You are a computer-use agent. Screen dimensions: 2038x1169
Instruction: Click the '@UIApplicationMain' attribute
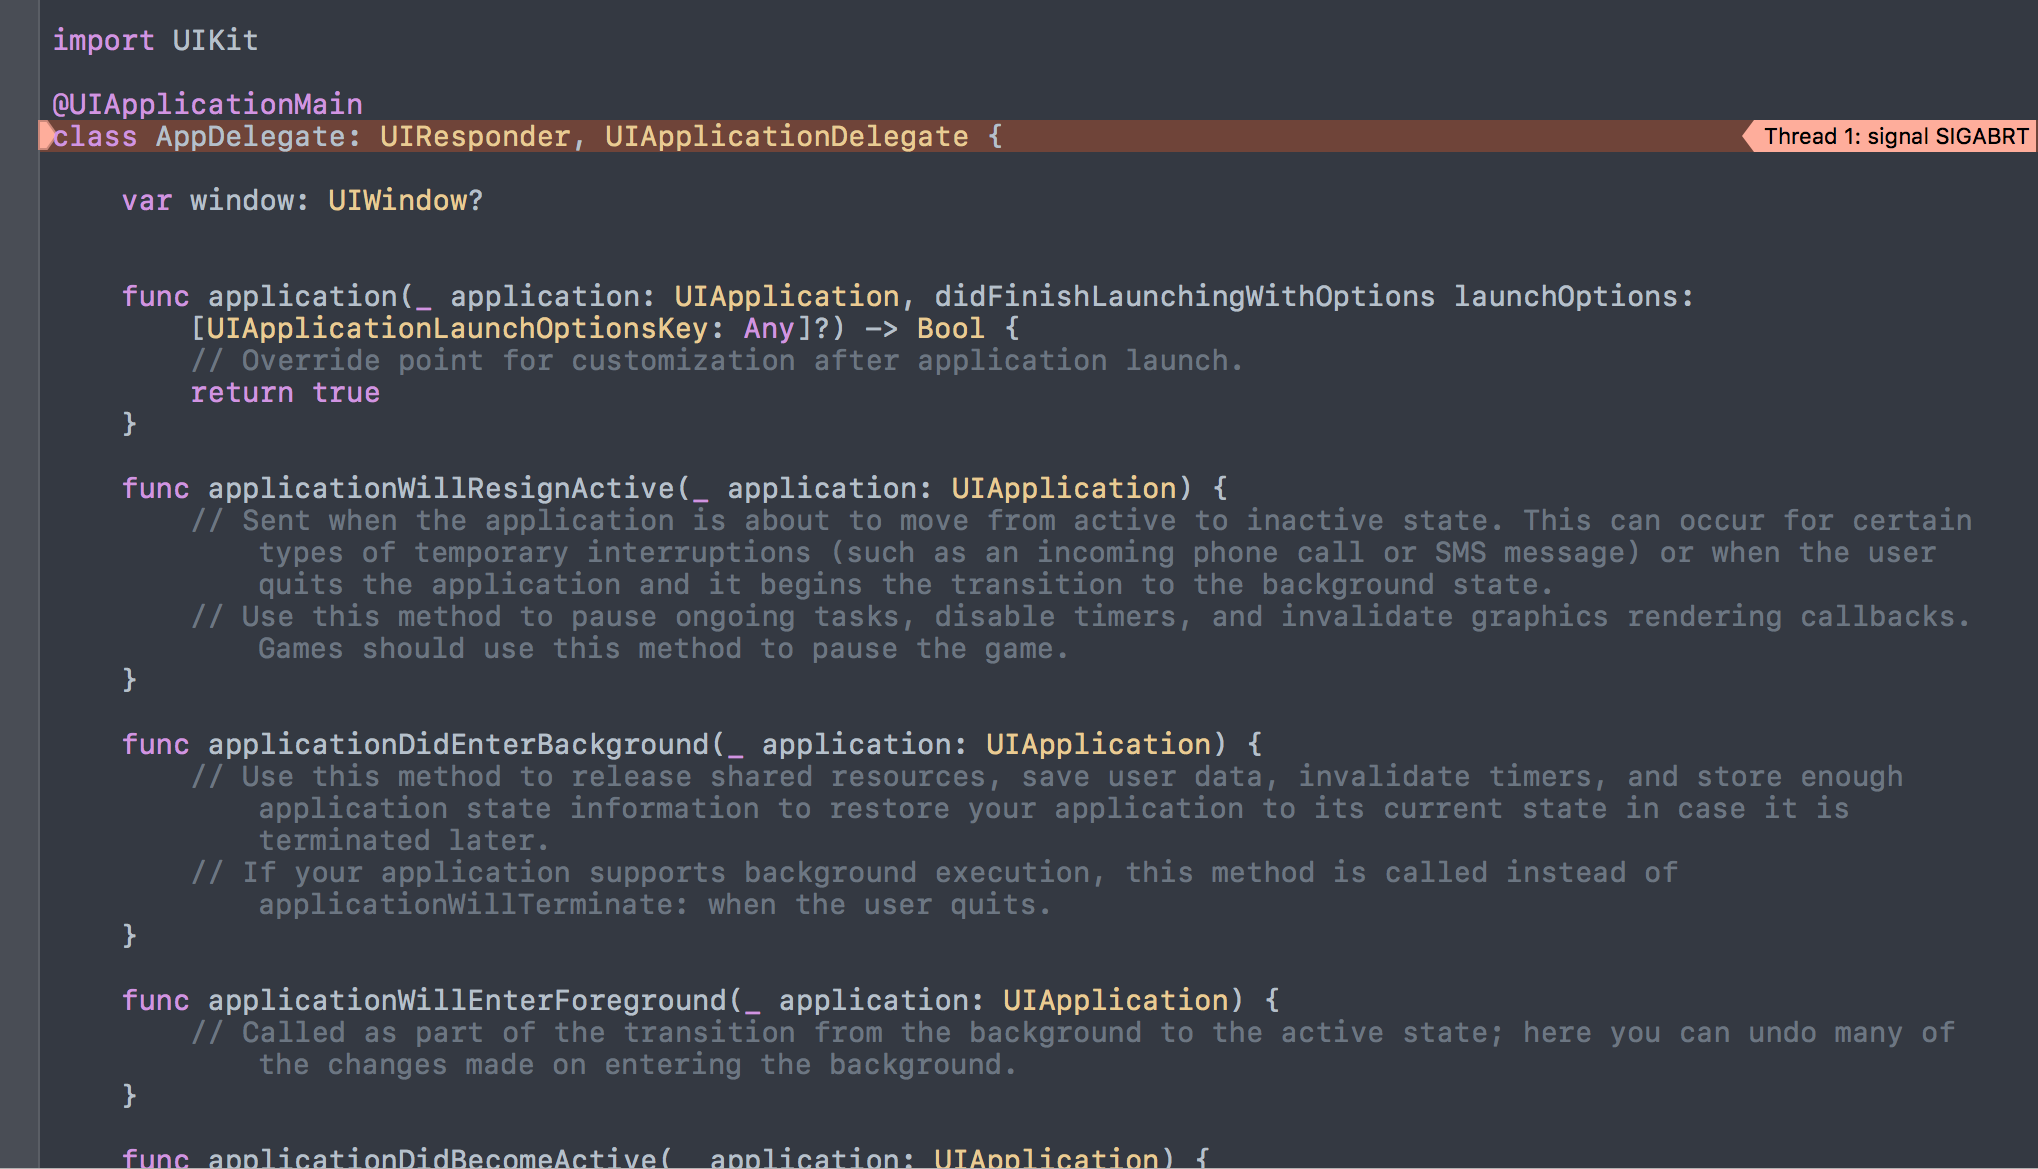[207, 104]
